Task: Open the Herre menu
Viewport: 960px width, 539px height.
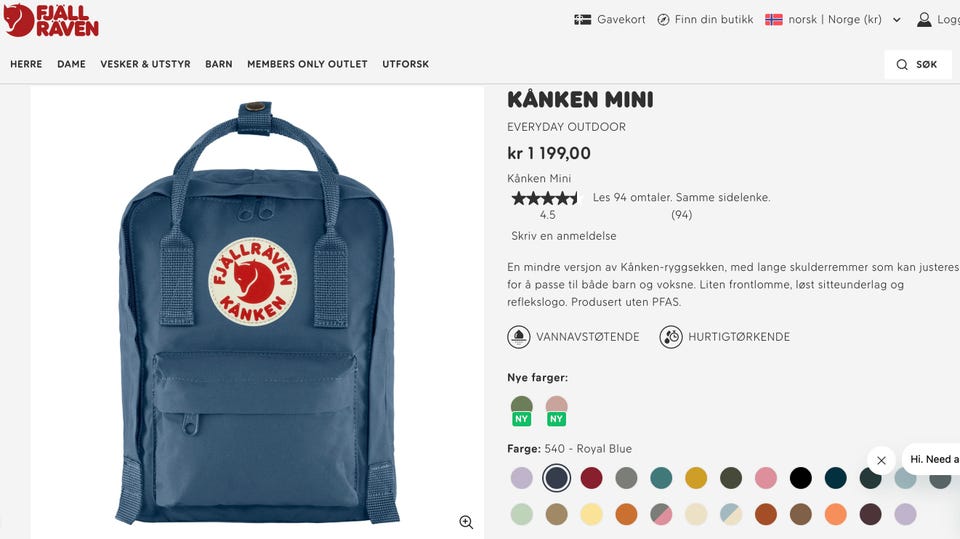Action: point(26,64)
